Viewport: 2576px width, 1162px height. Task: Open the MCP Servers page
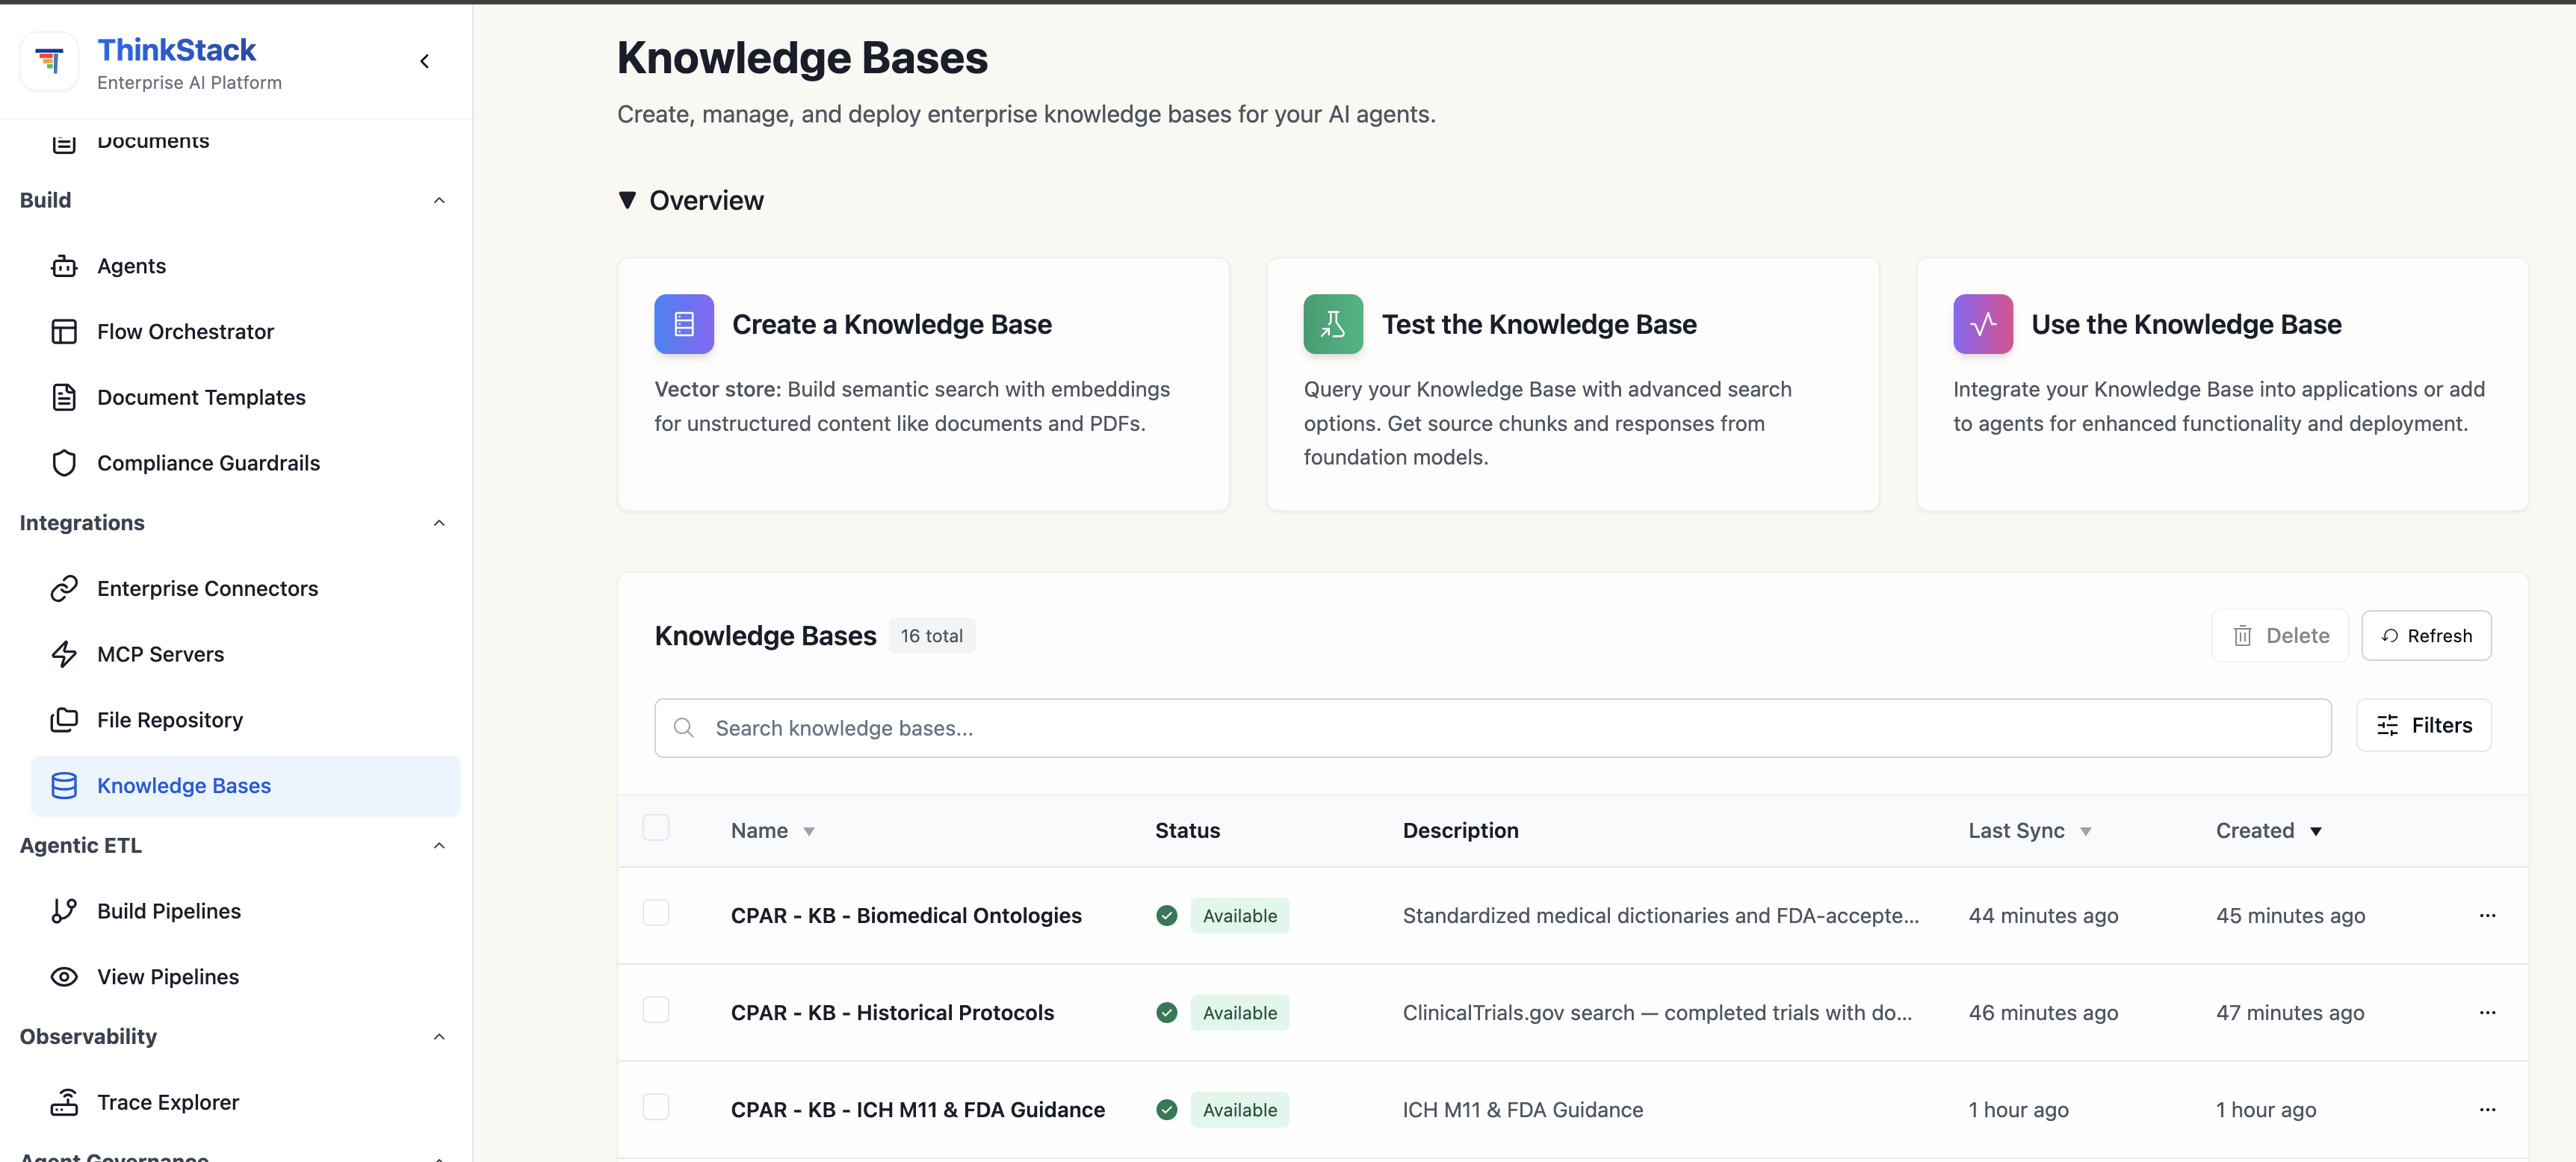(x=245, y=654)
